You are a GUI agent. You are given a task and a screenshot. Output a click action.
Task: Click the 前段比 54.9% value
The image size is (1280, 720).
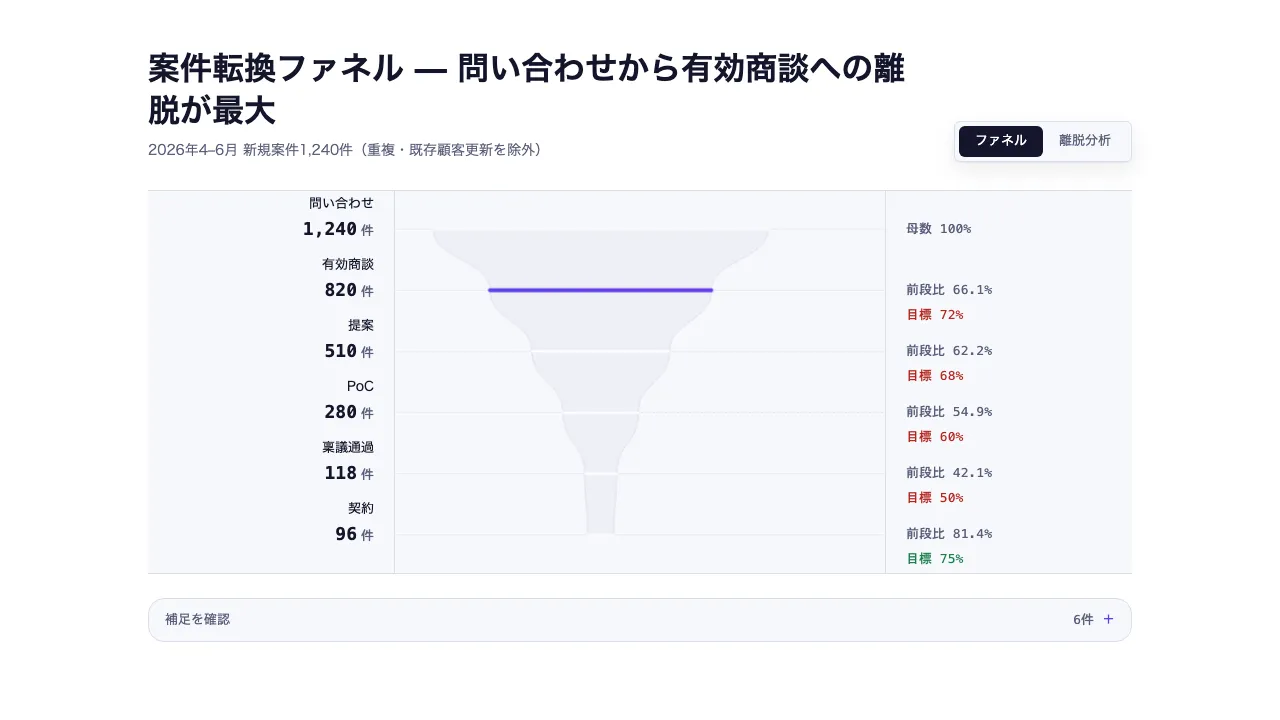[949, 412]
